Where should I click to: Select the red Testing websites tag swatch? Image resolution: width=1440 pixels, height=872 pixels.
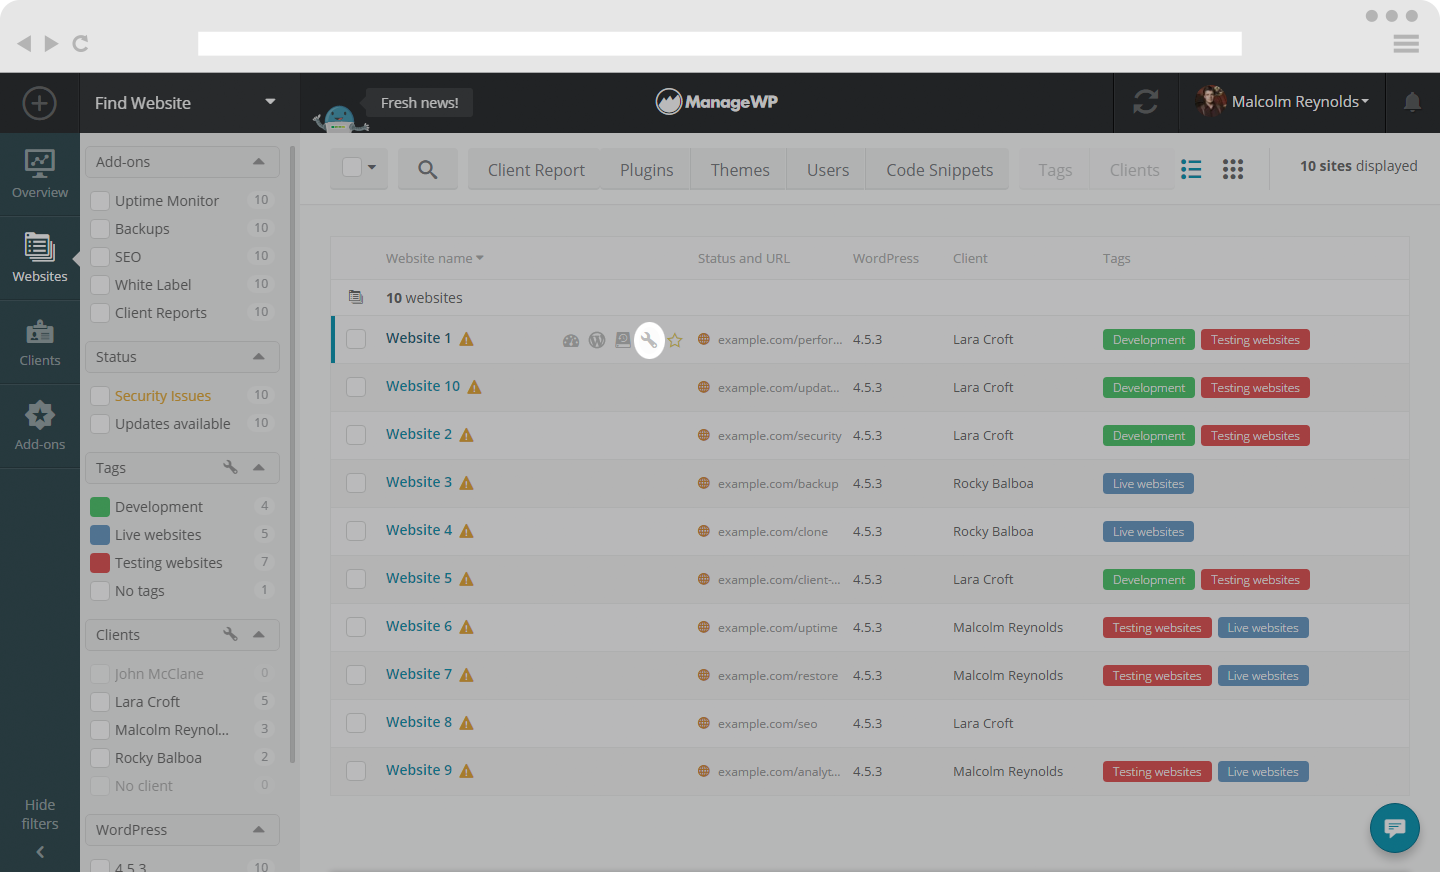point(100,563)
